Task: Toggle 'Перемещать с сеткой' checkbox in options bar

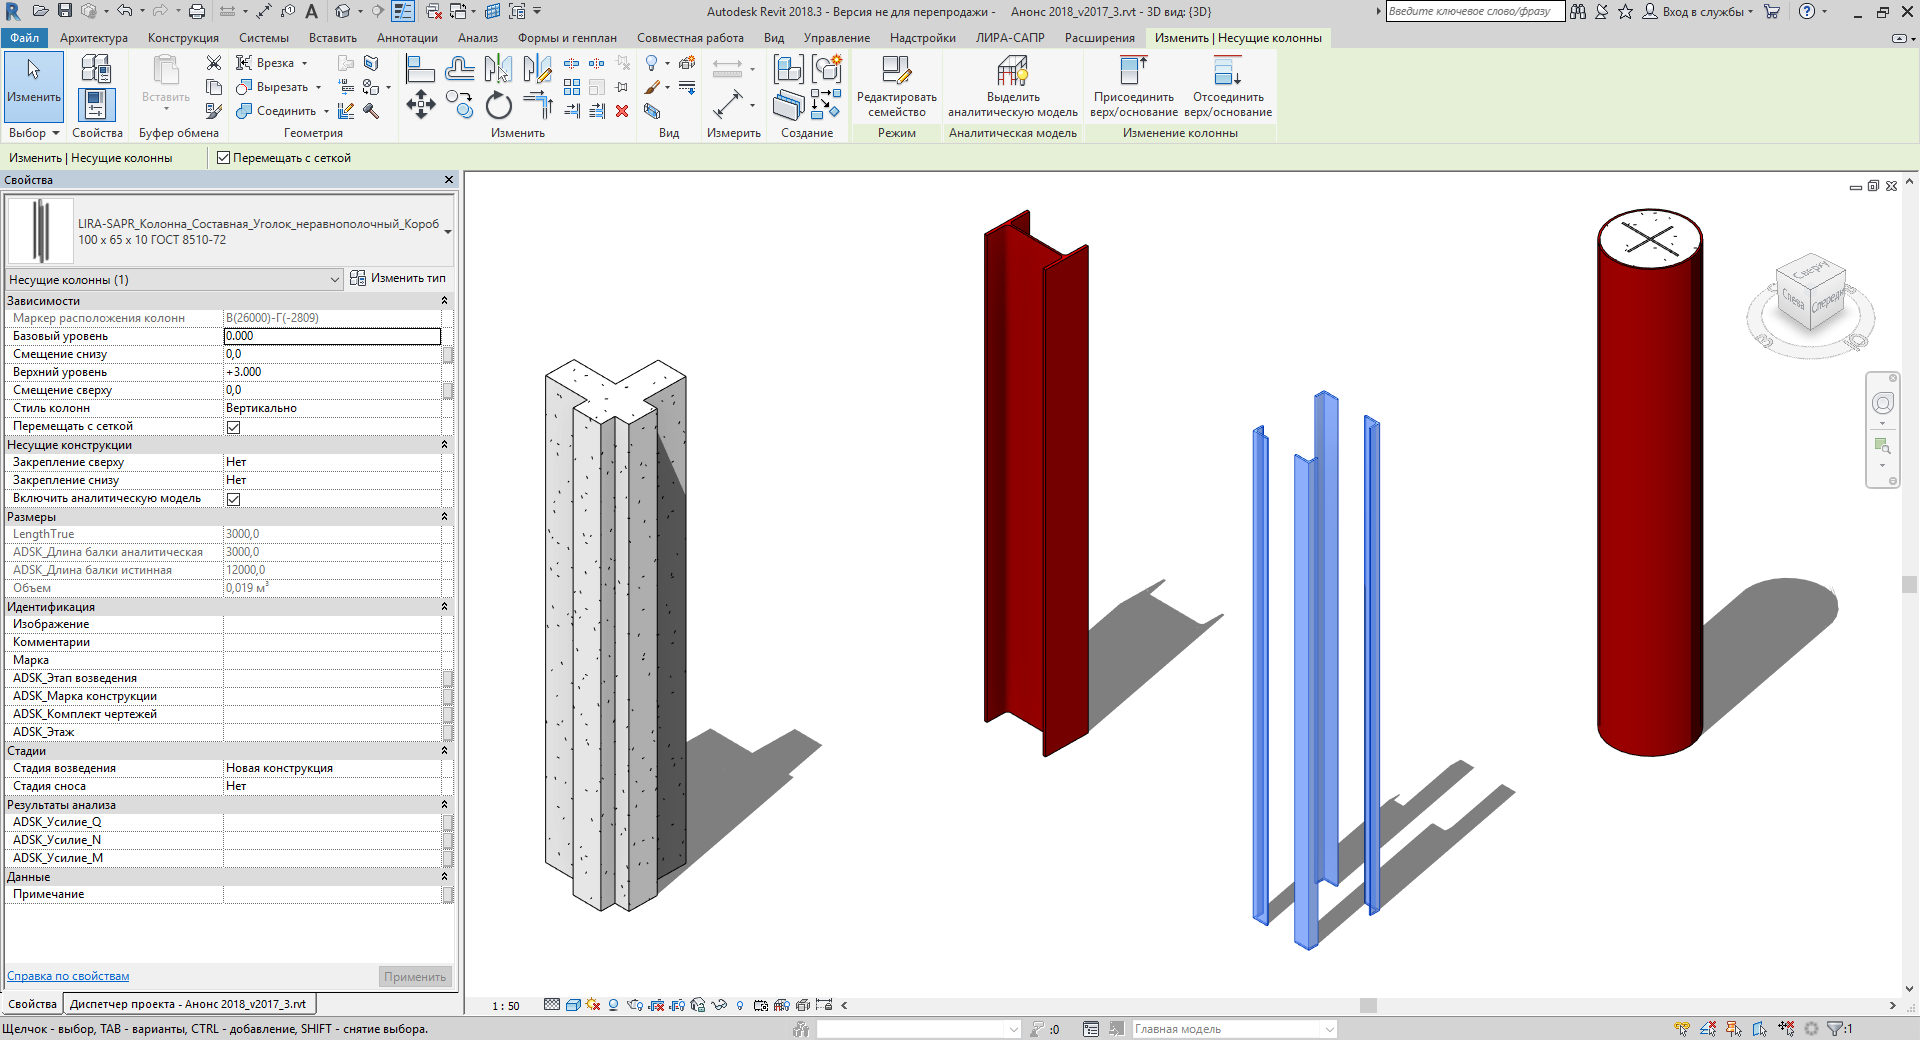Action: click(x=224, y=158)
